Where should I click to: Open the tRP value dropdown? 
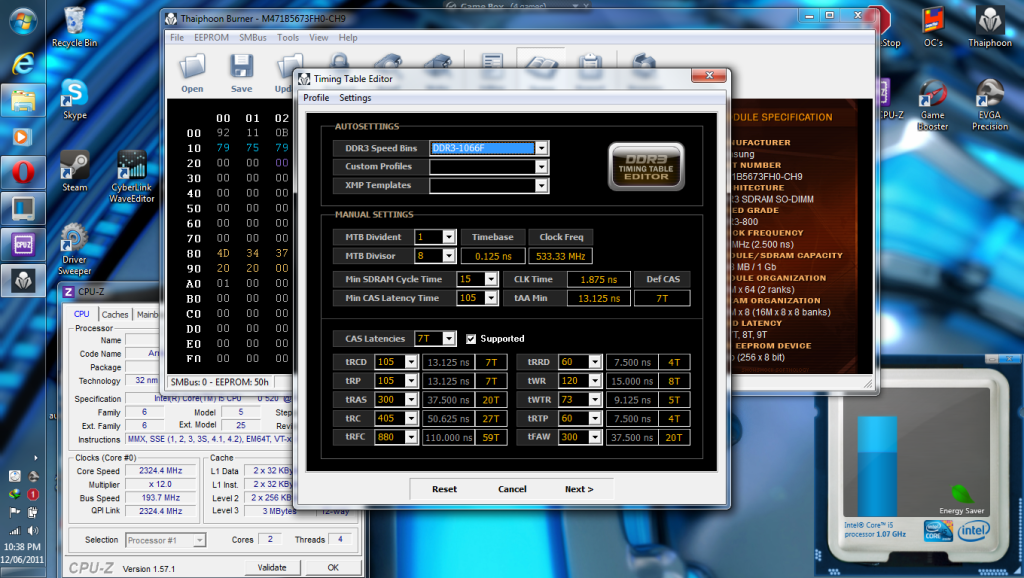411,381
